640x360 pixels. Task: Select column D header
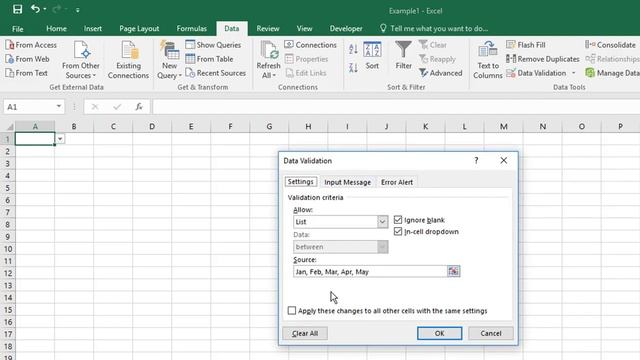click(x=152, y=127)
